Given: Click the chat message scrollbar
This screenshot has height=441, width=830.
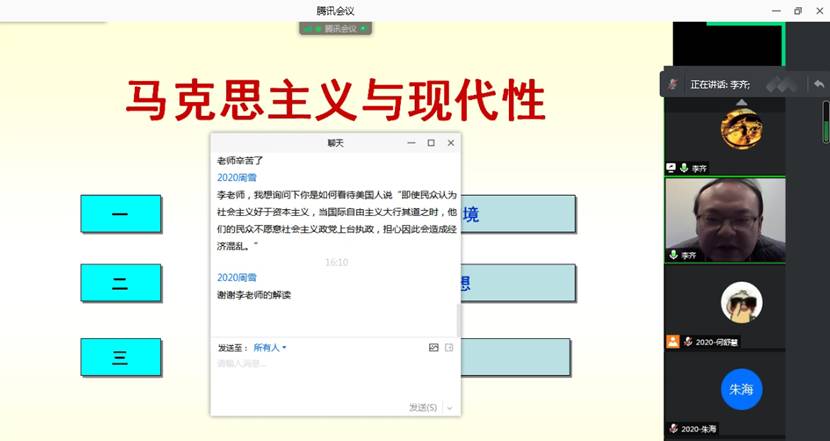Looking at the screenshot, I should (459, 318).
